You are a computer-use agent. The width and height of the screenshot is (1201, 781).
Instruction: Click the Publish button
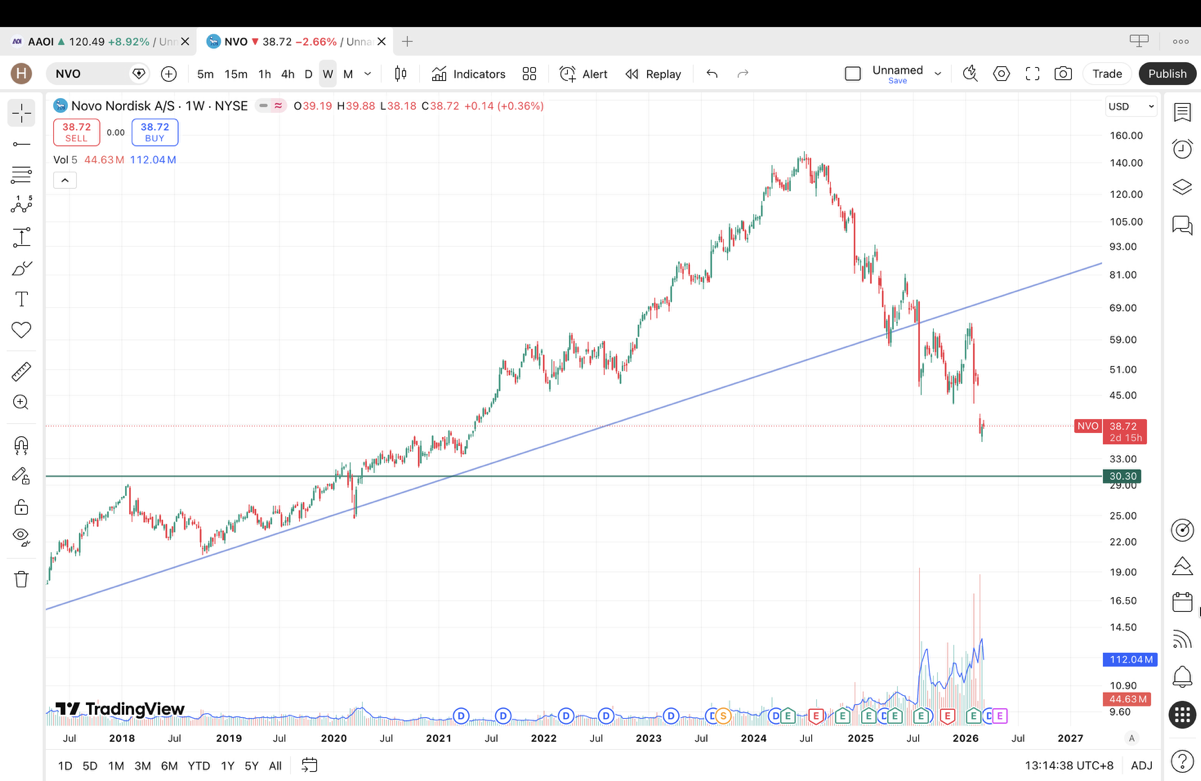pyautogui.click(x=1166, y=74)
